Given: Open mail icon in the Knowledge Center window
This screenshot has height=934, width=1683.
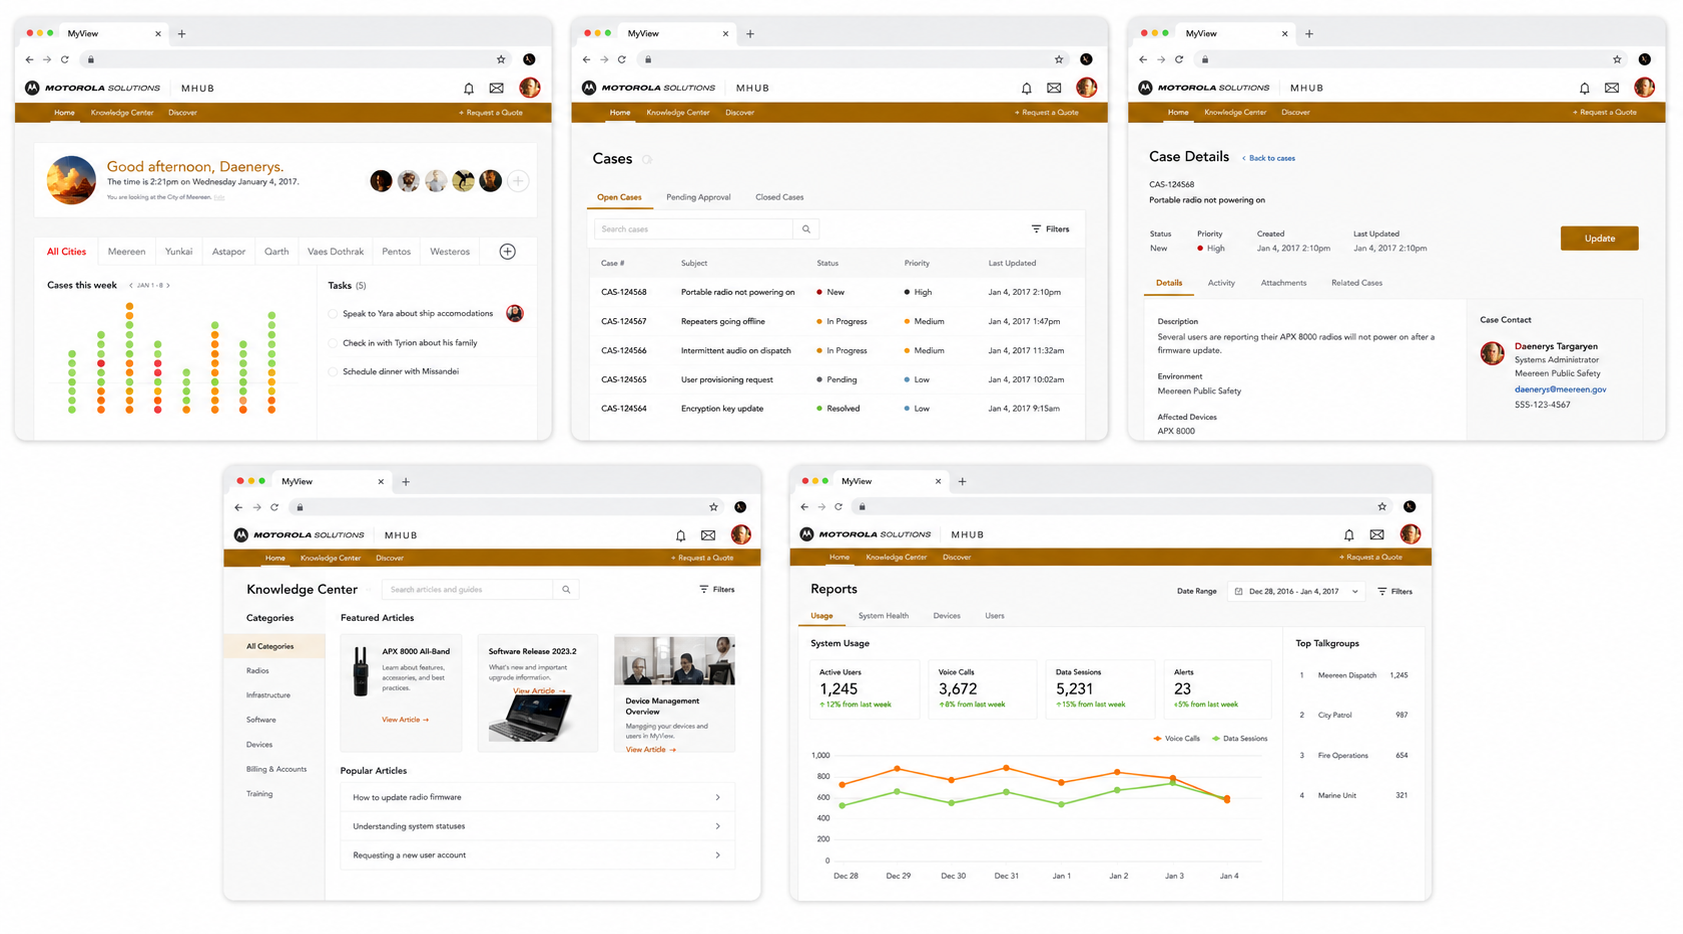Looking at the screenshot, I should pos(708,536).
